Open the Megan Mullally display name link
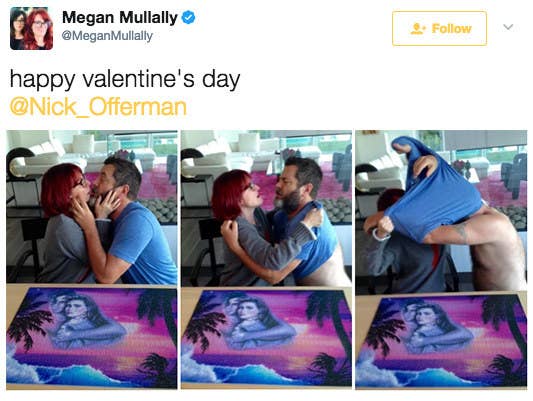This screenshot has height=401, width=533. click(120, 17)
